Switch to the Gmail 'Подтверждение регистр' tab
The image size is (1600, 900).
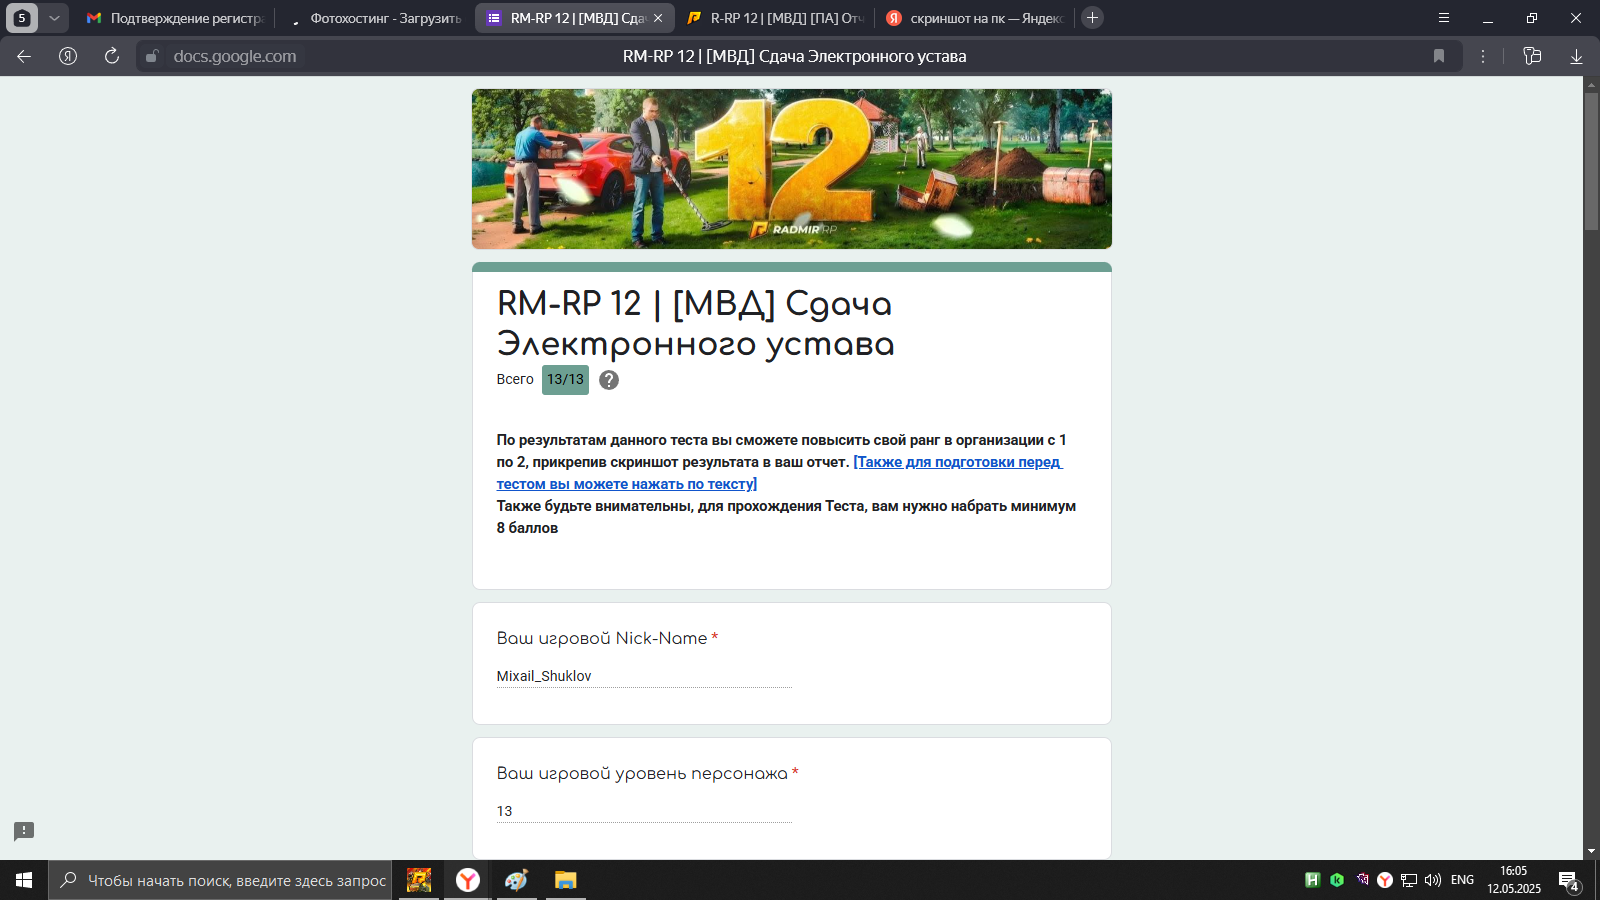tap(175, 18)
